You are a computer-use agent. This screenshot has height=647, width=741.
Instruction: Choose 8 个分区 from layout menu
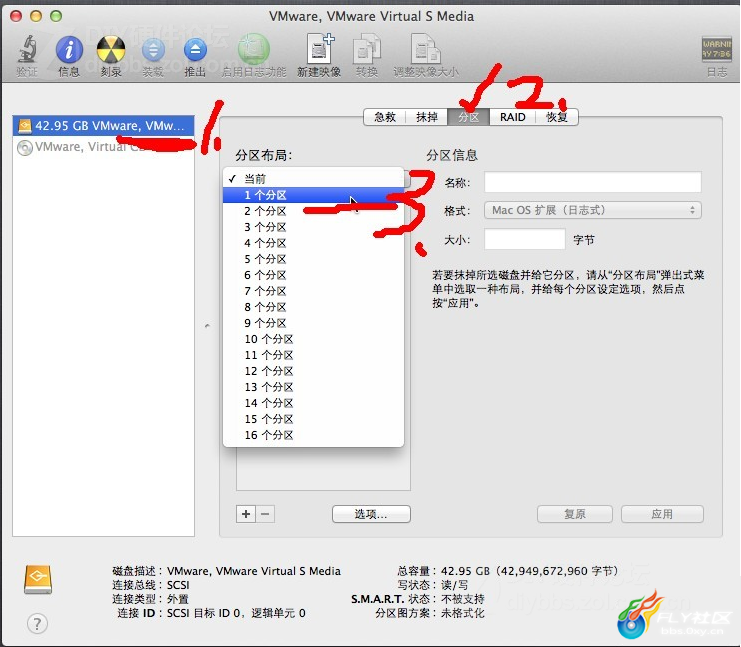(313, 307)
